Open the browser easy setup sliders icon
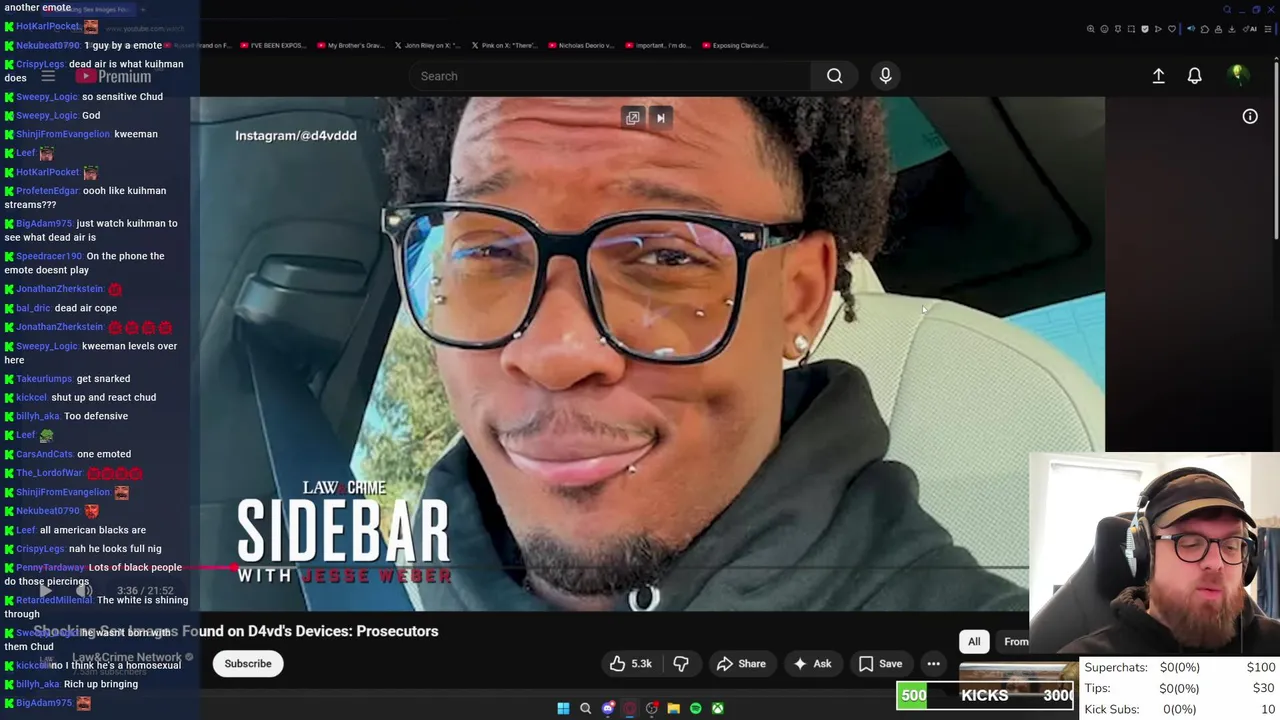The height and width of the screenshot is (720, 1280). point(1268,29)
